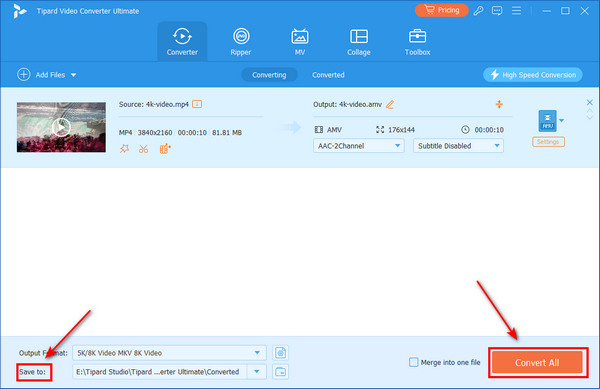The height and width of the screenshot is (389, 600).
Task: Remove the 4k-video file item
Action: 590,102
